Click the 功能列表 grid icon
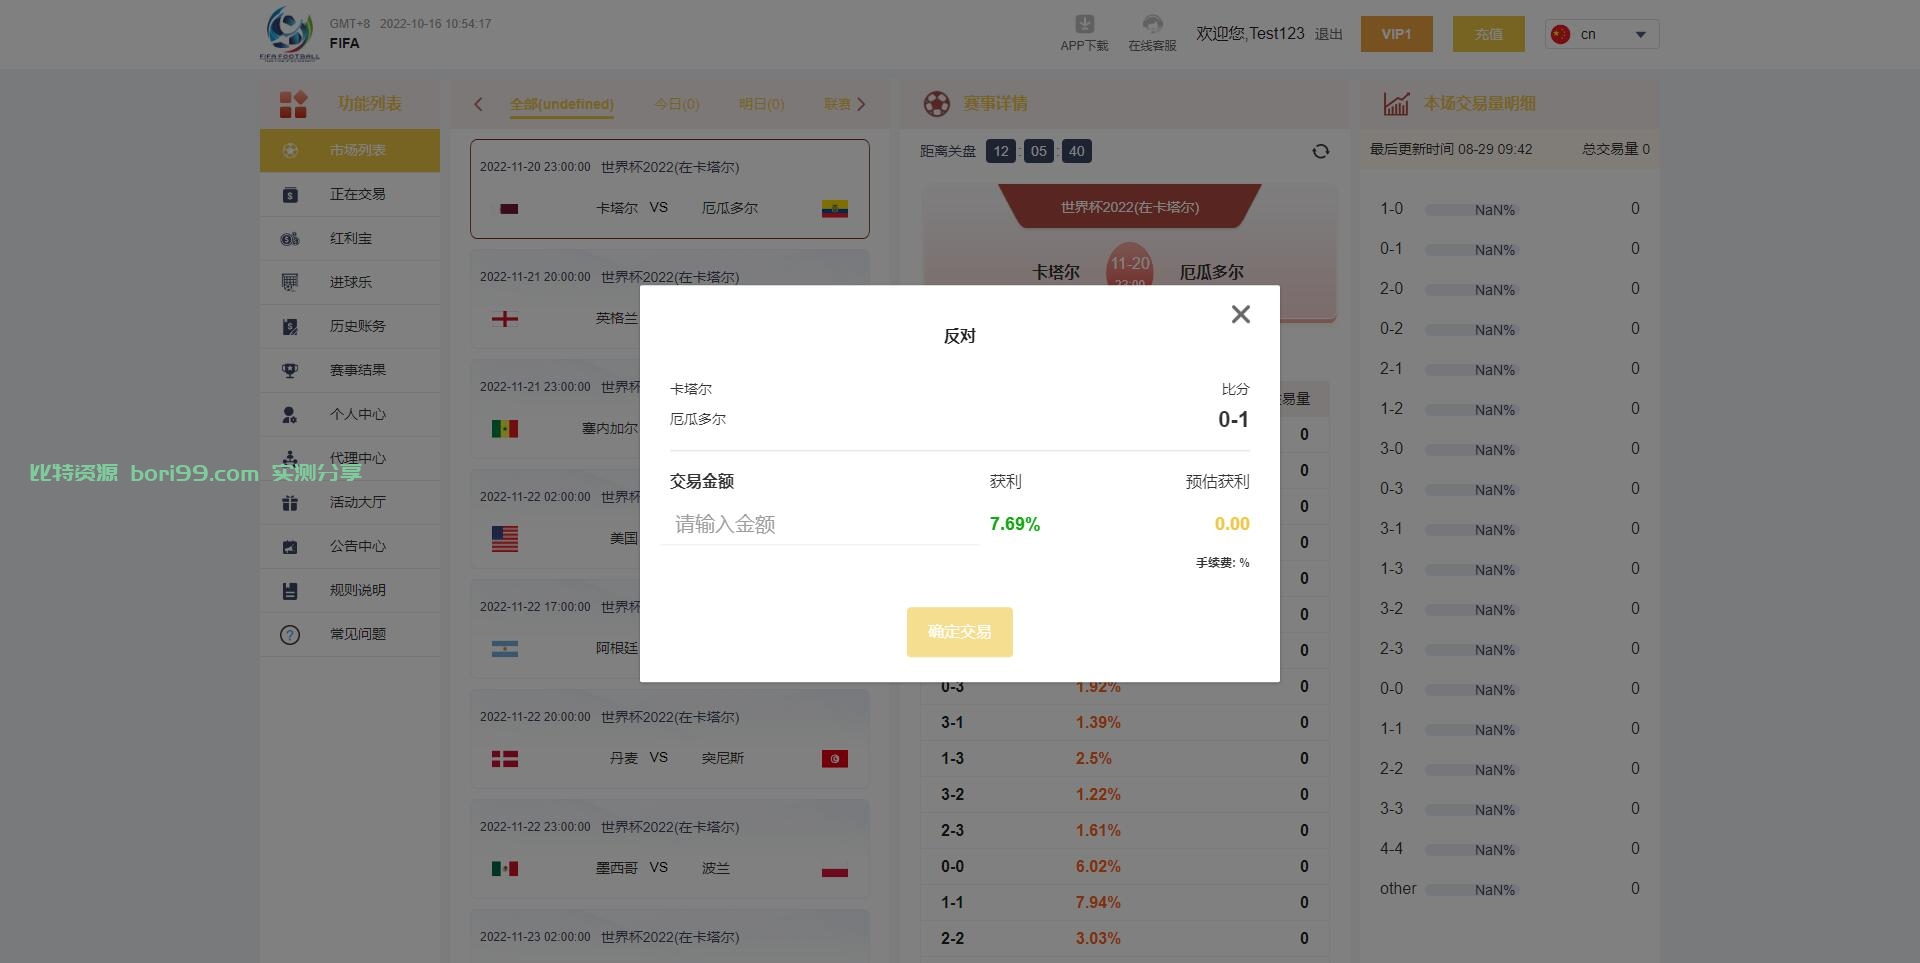 [x=293, y=104]
